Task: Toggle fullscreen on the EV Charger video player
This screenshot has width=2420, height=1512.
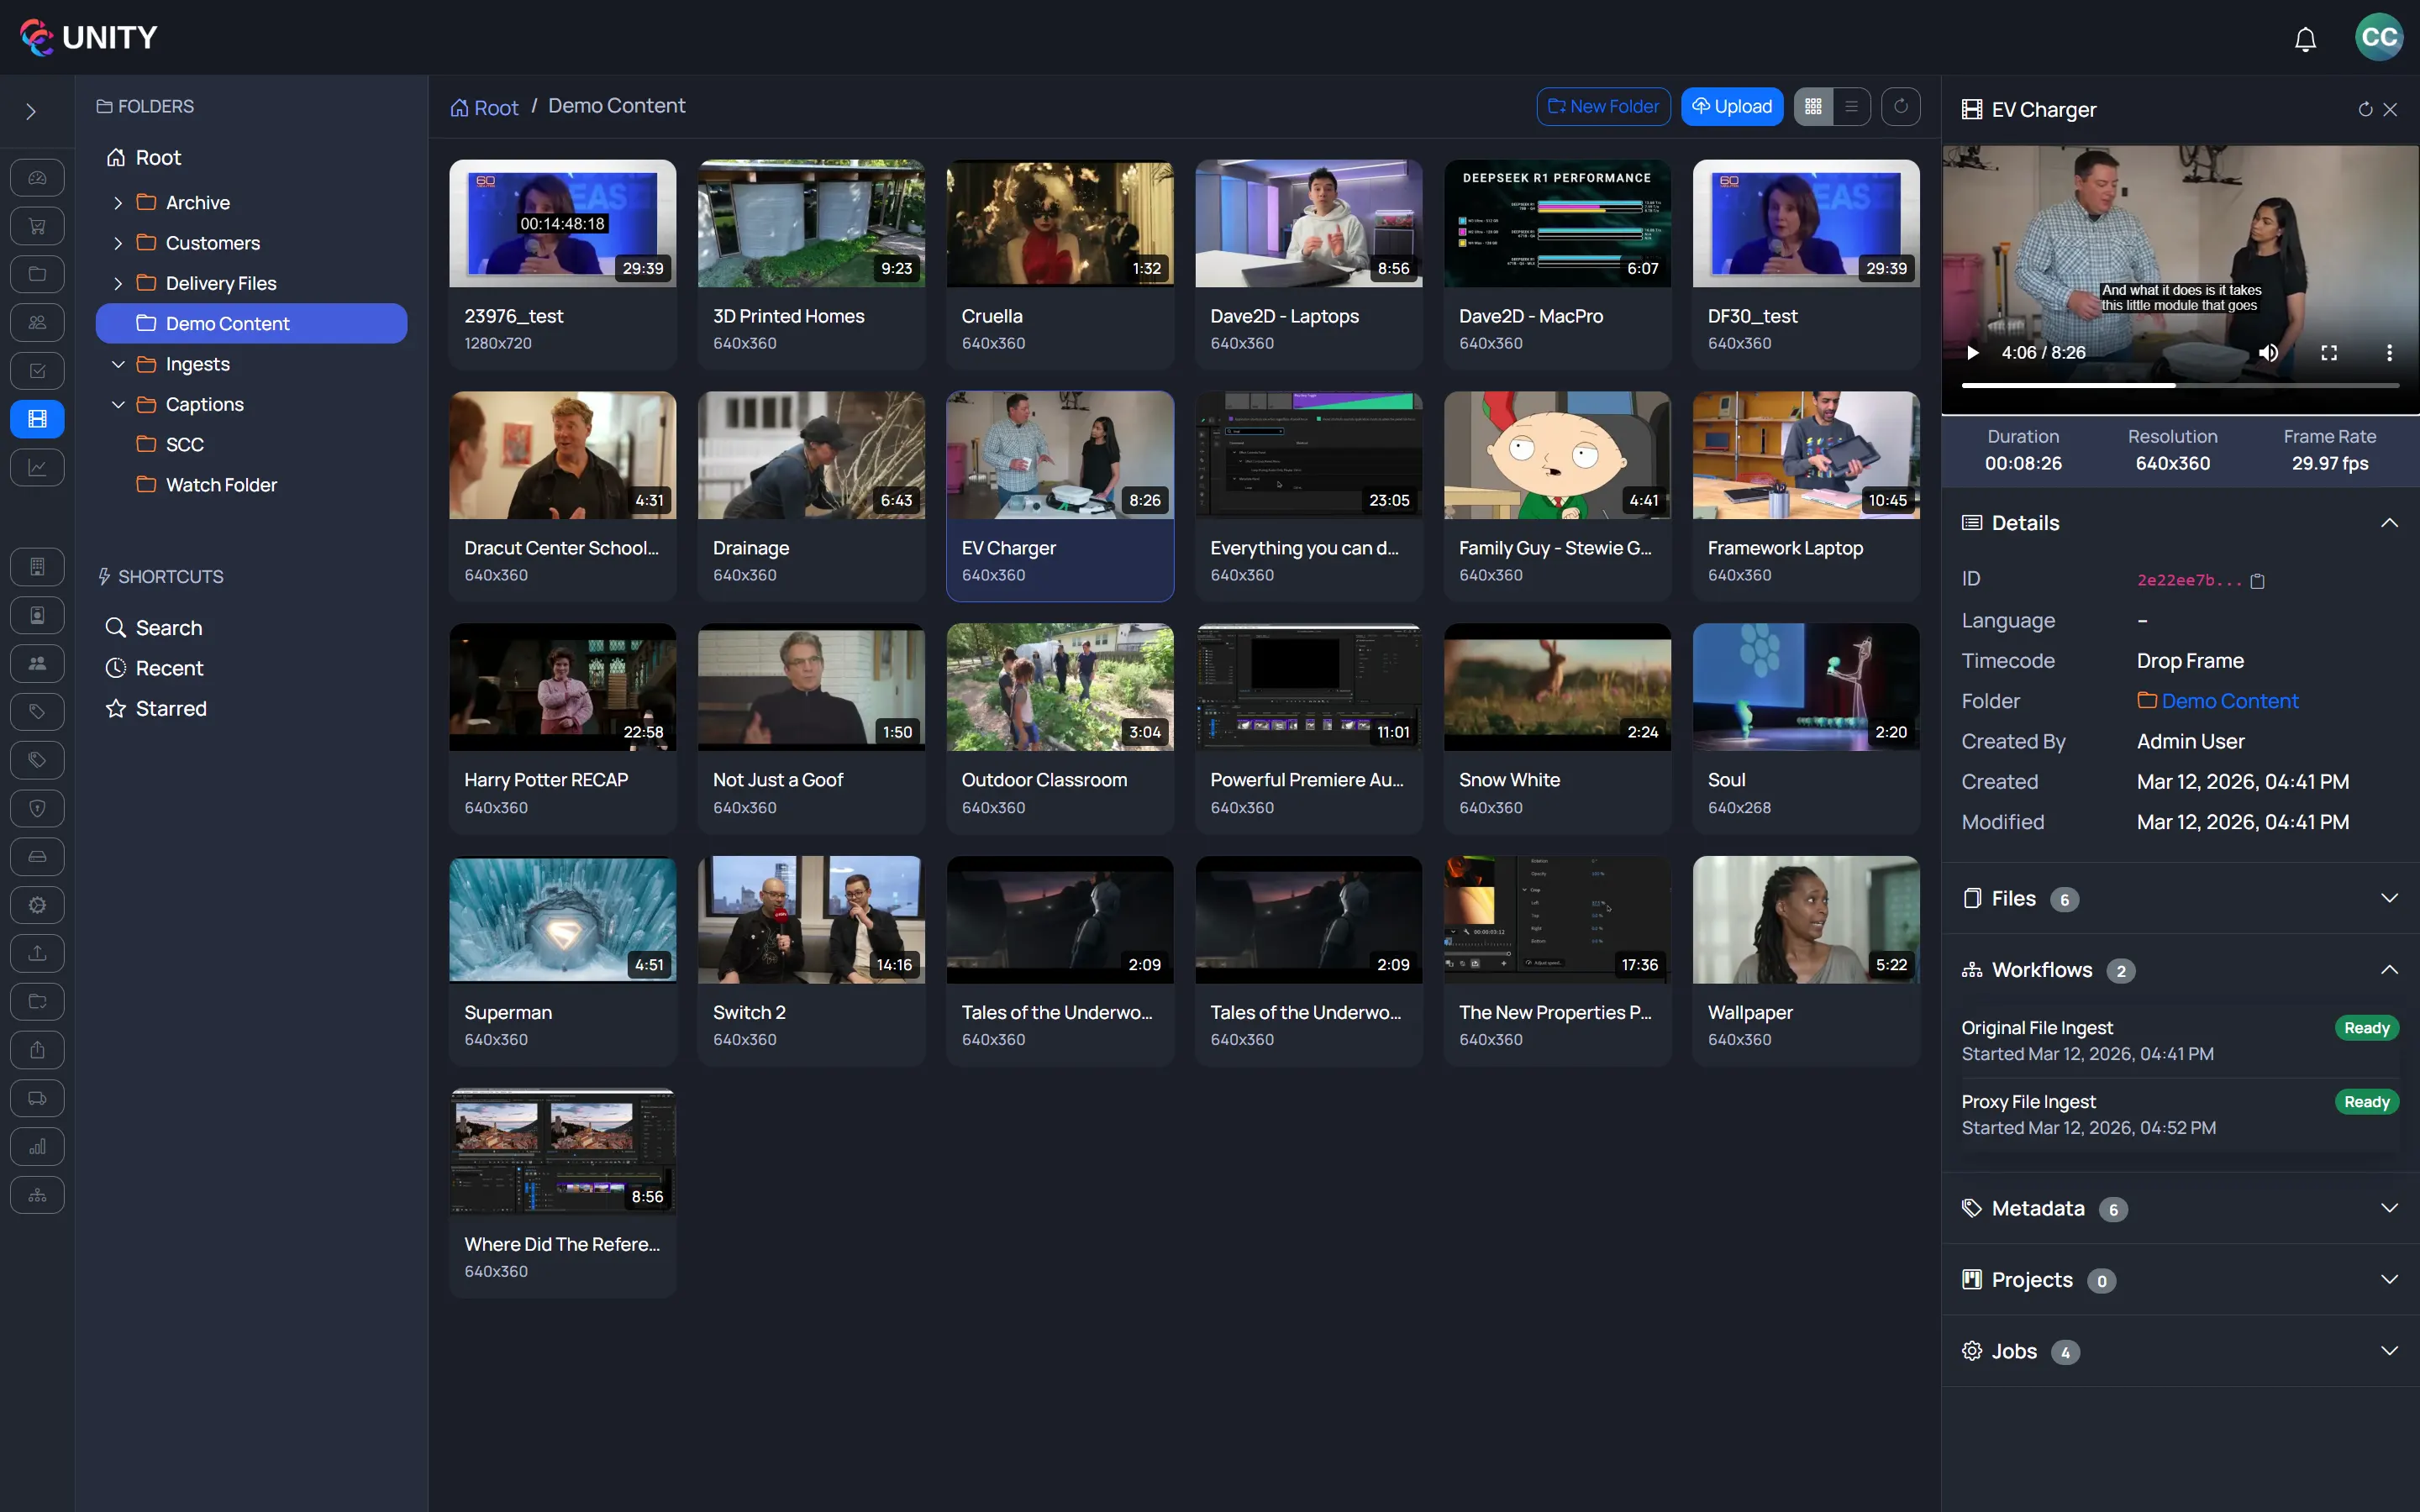Action: tap(2329, 352)
